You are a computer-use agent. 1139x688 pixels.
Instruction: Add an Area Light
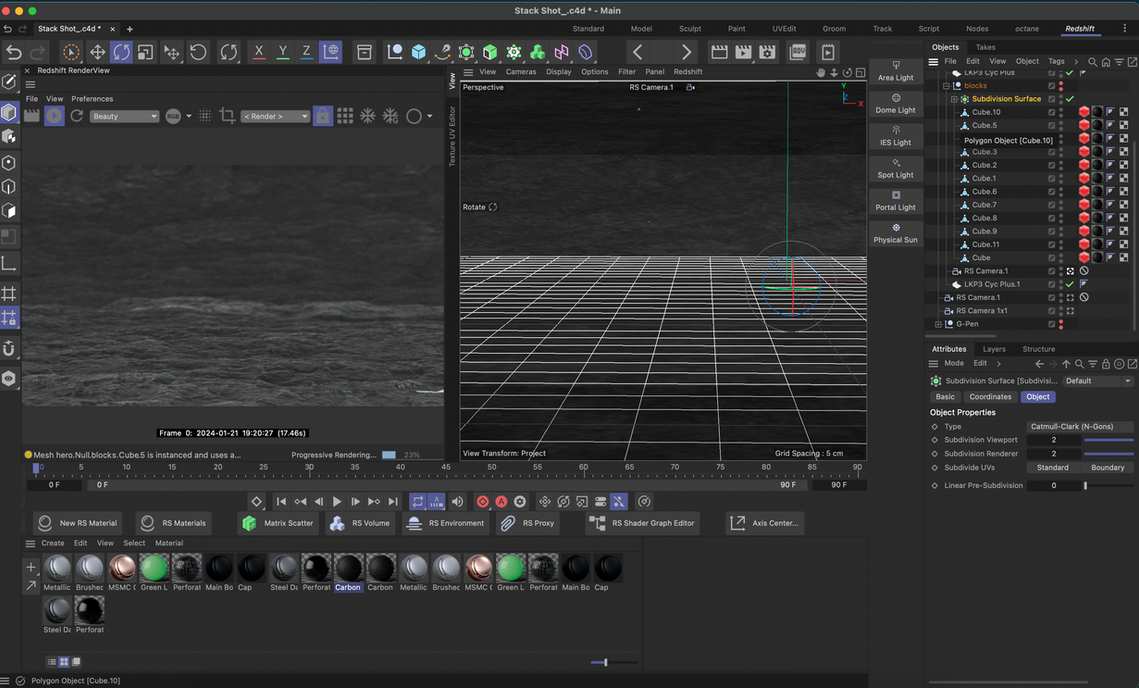895,71
